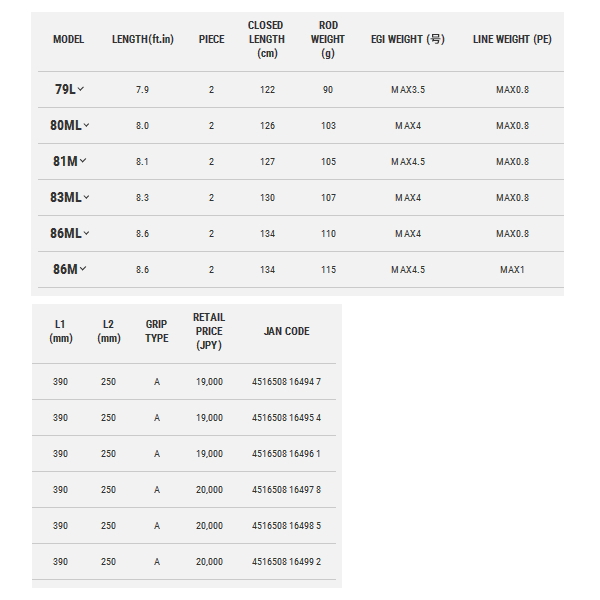Viewport: 600px width, 600px height.
Task: Expand the 86ML model details
Action: pos(69,233)
